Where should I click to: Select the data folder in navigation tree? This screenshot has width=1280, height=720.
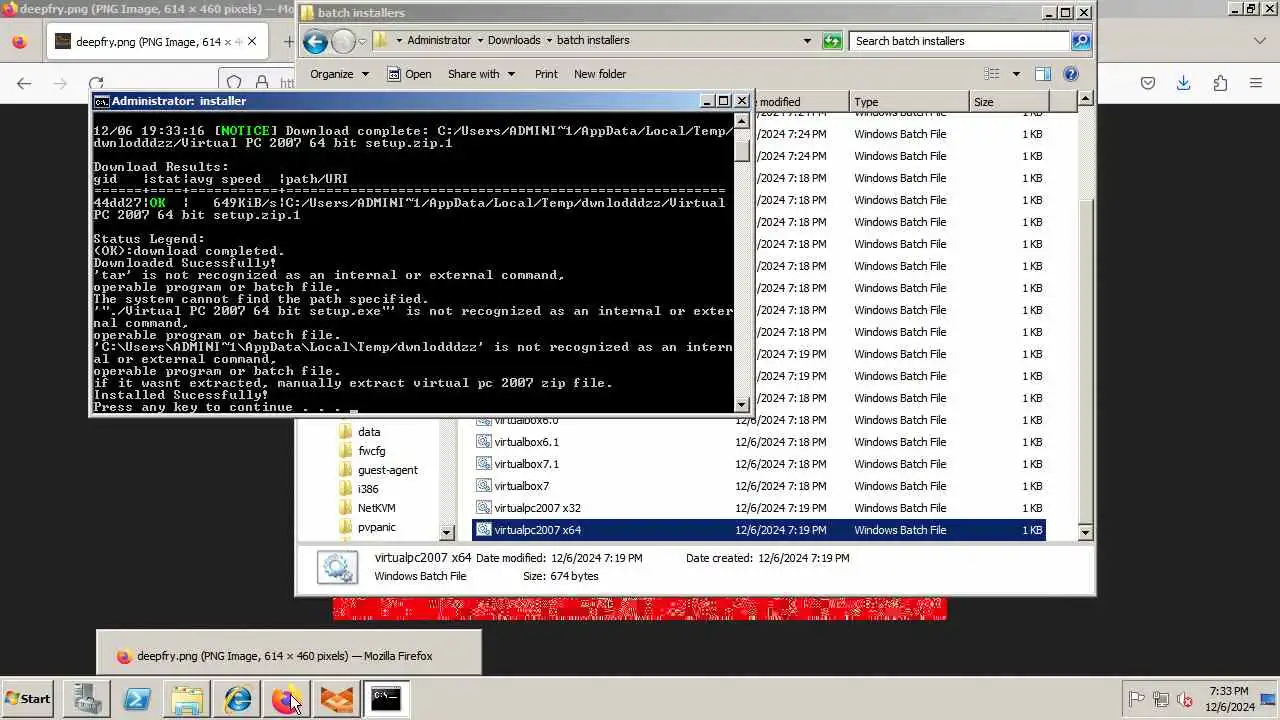(369, 432)
